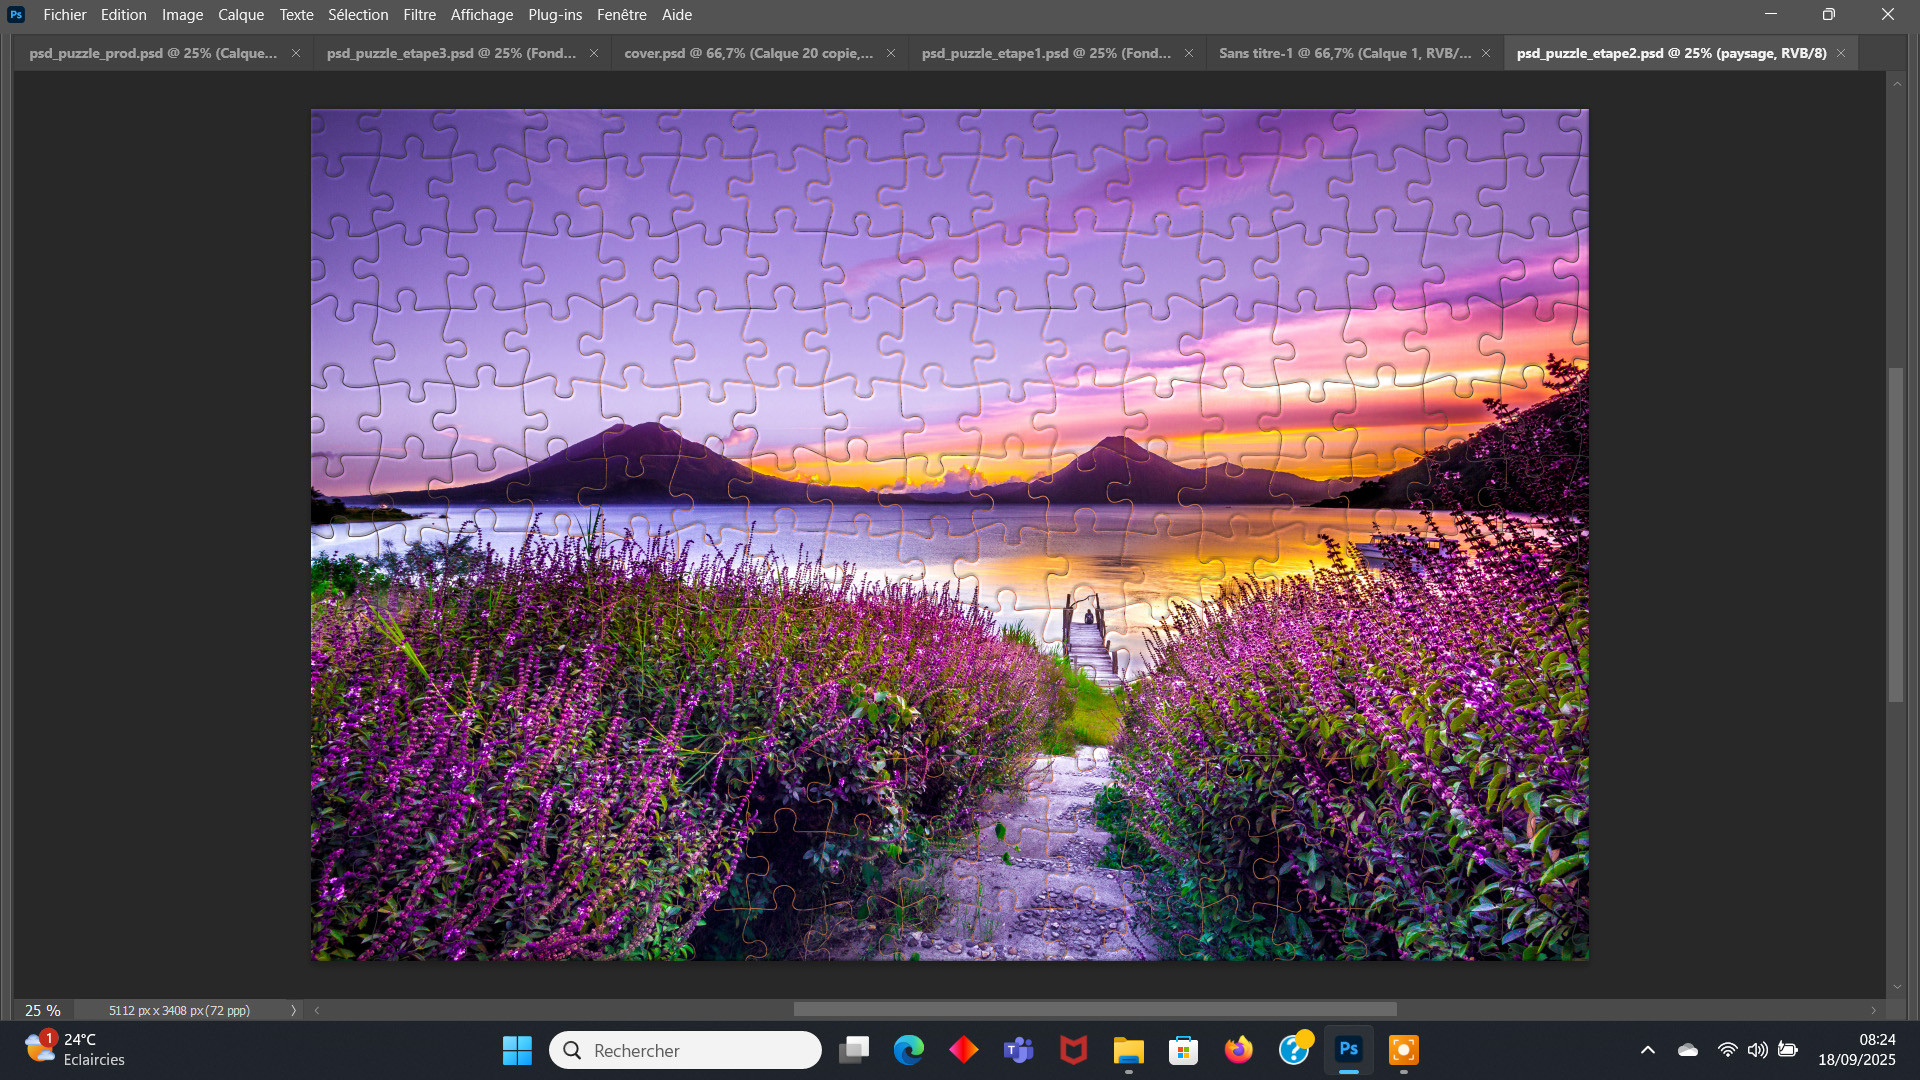Open the Edition menu
This screenshot has width=1920, height=1080.
124,15
